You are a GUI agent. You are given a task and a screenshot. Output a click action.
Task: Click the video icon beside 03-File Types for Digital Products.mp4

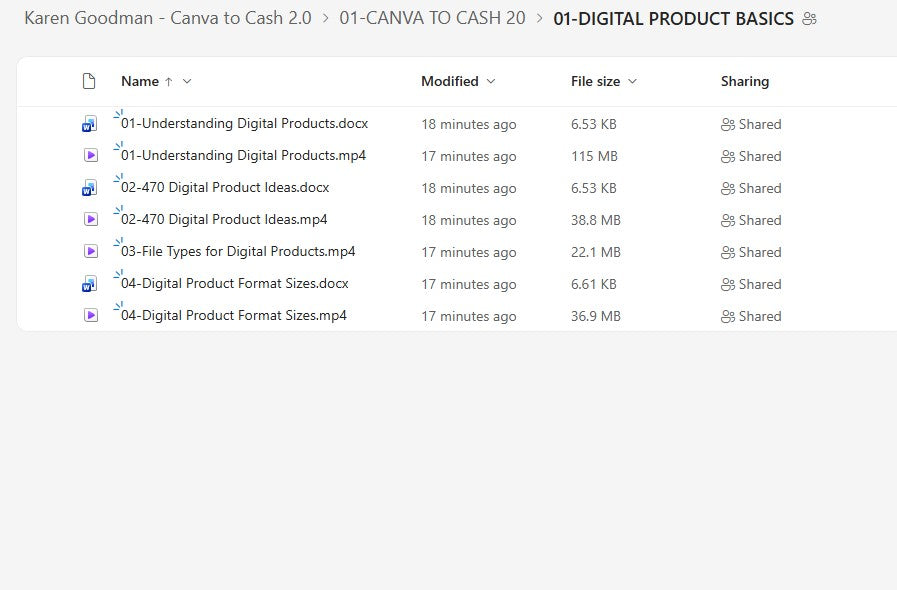(90, 252)
